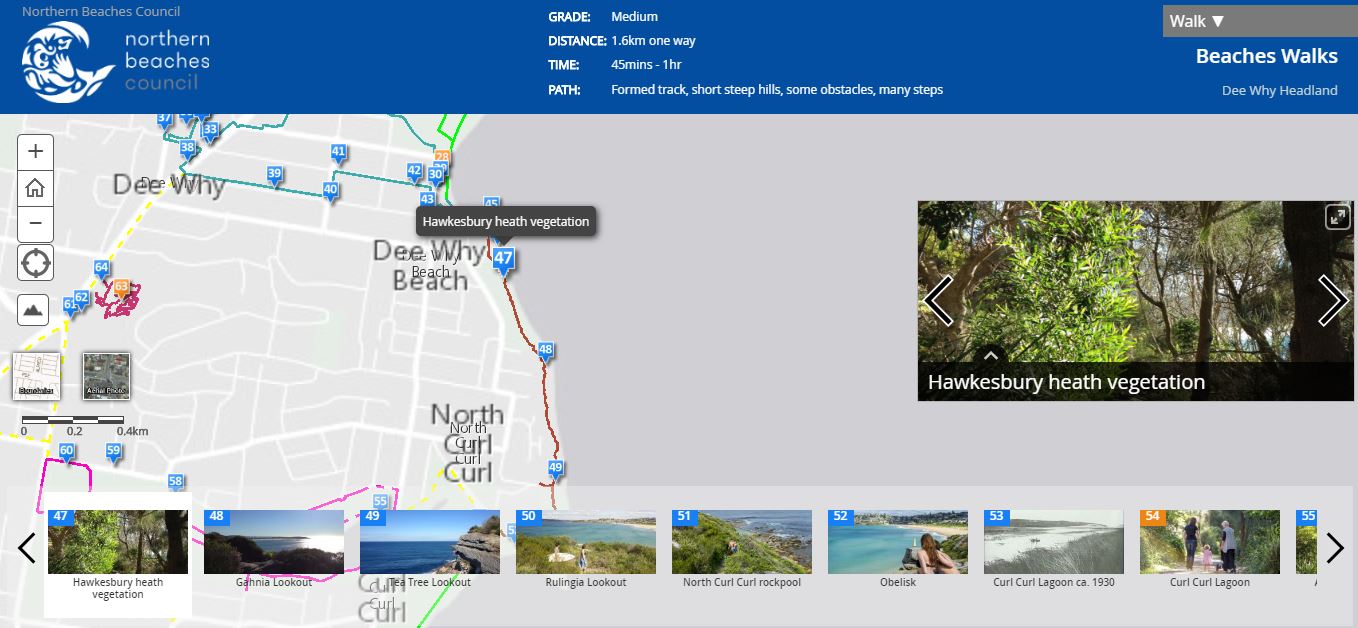This screenshot has width=1358, height=628.
Task: Select map marker 38
Action: [x=187, y=150]
